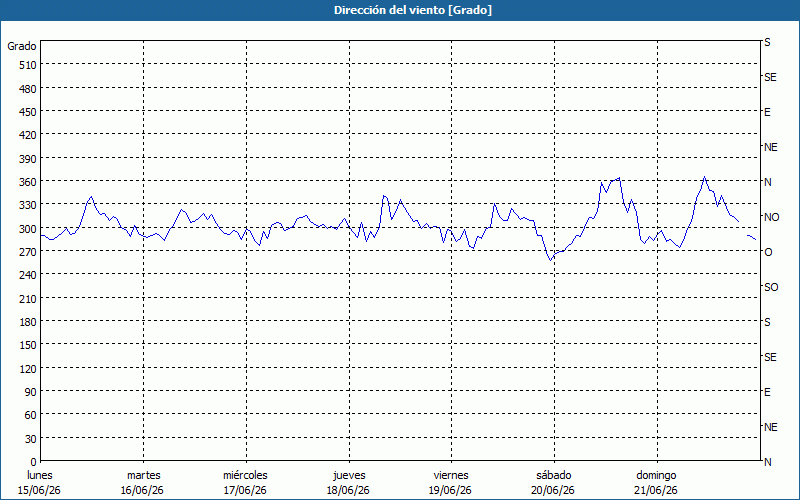Screen dimensions: 800x500
Task: Click the 0 value on left axis
Action: click(x=34, y=462)
